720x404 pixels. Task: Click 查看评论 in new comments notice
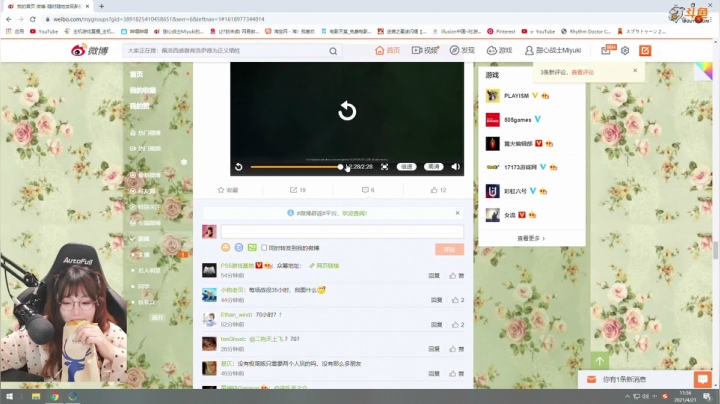pyautogui.click(x=583, y=72)
